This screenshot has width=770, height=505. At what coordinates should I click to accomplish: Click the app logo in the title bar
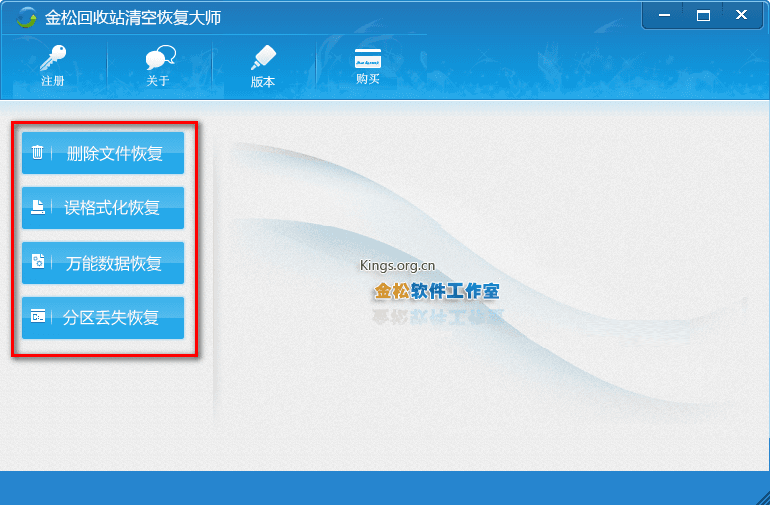point(26,18)
